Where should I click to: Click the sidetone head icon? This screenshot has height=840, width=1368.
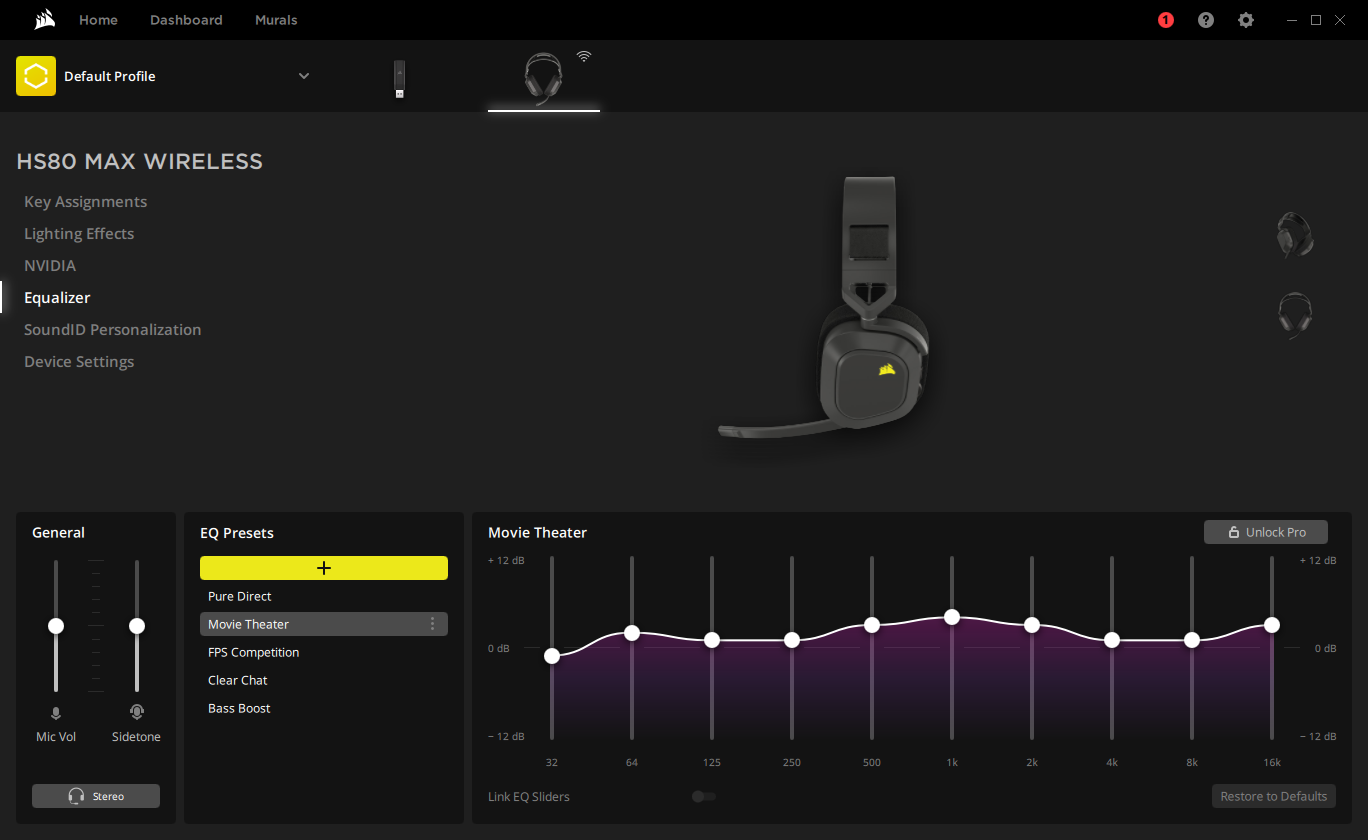tap(137, 712)
